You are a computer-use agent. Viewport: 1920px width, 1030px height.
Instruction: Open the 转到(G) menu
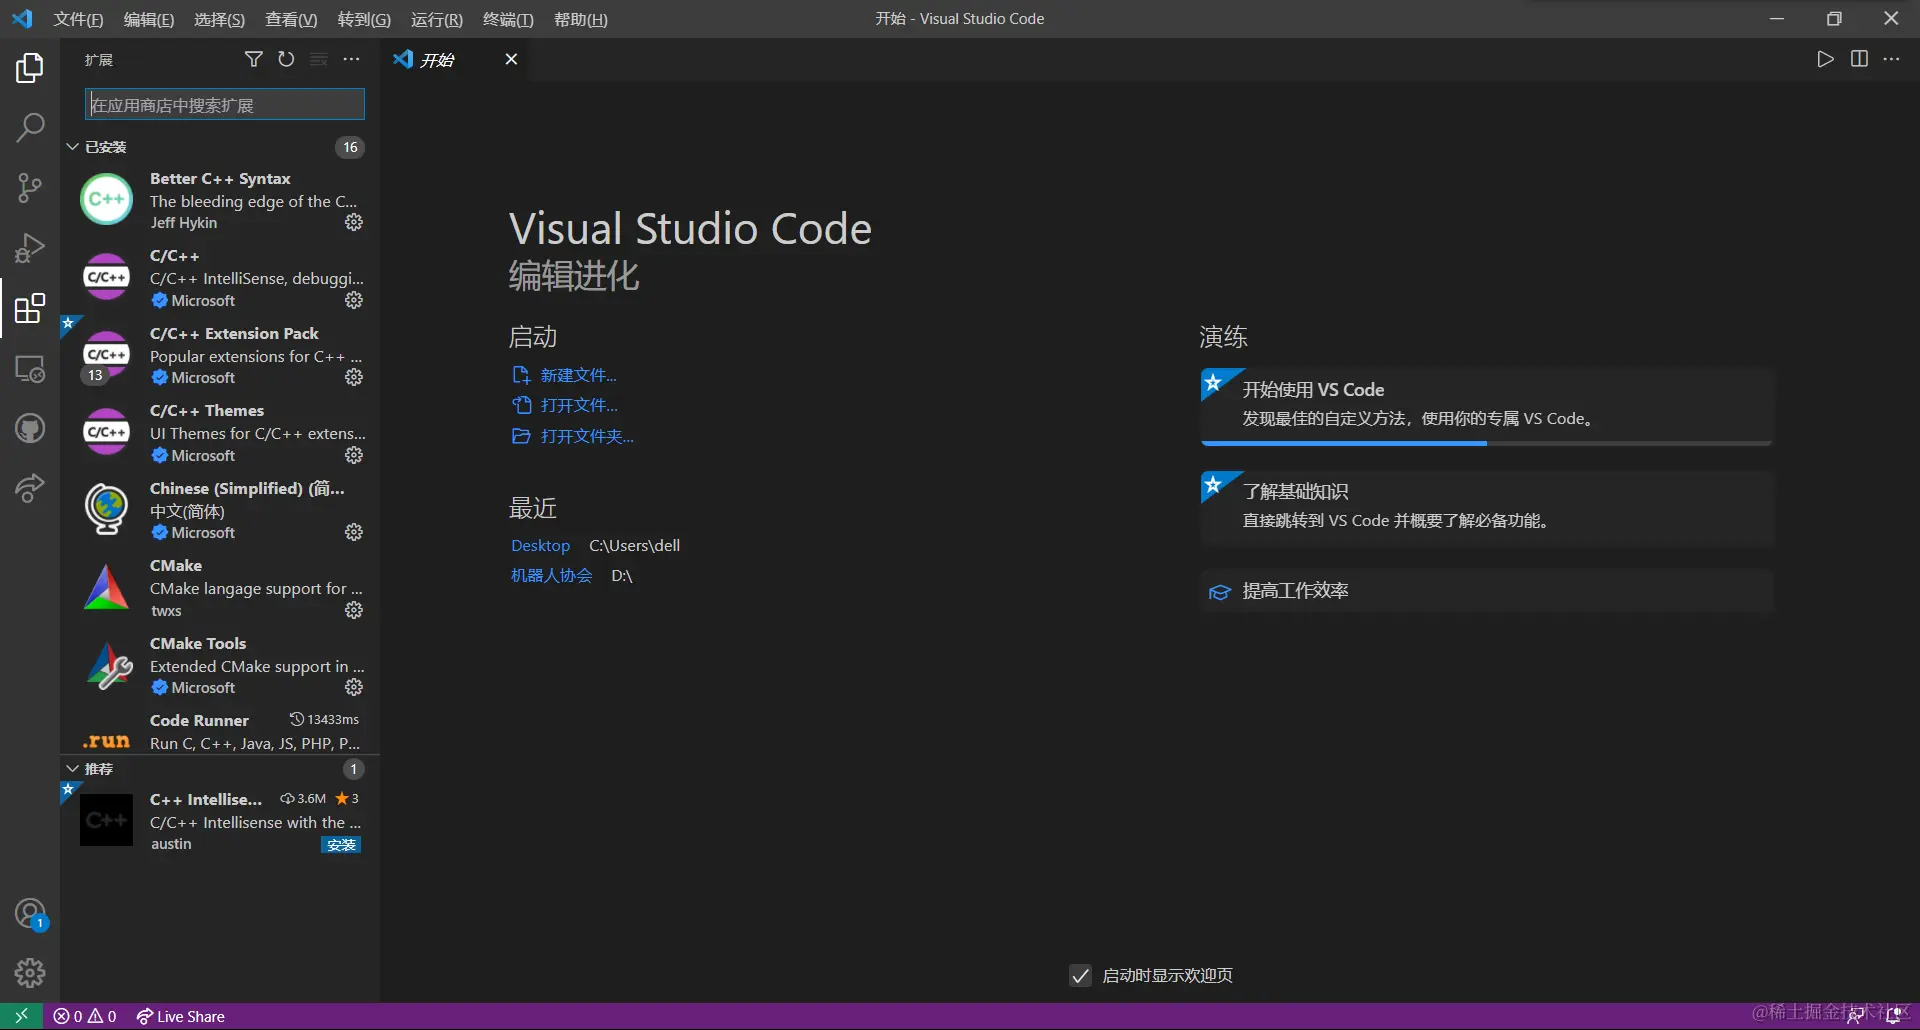(x=364, y=19)
